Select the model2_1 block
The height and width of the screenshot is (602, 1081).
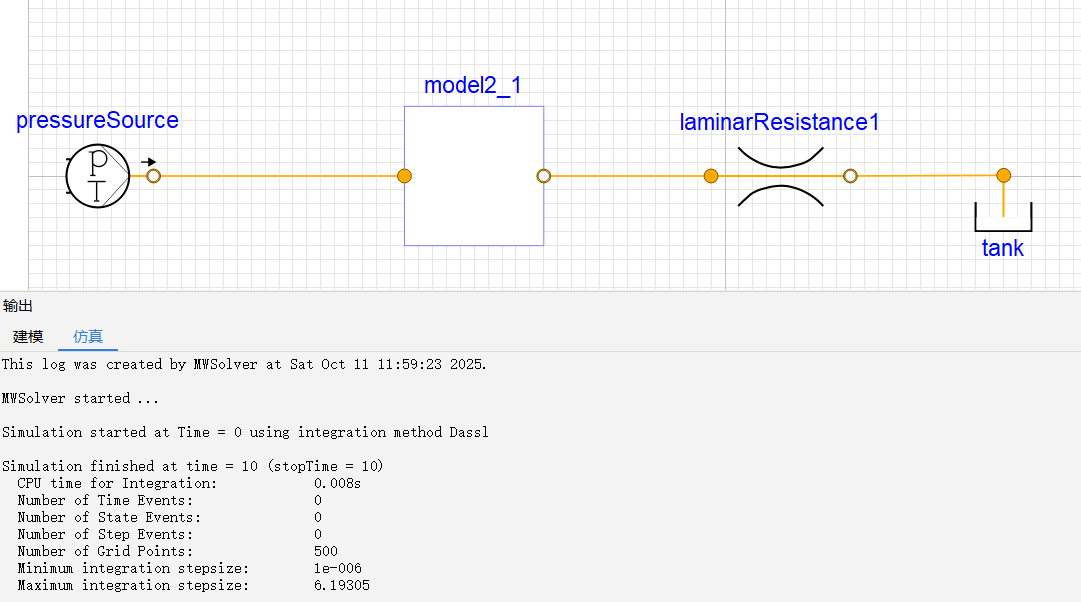point(474,176)
